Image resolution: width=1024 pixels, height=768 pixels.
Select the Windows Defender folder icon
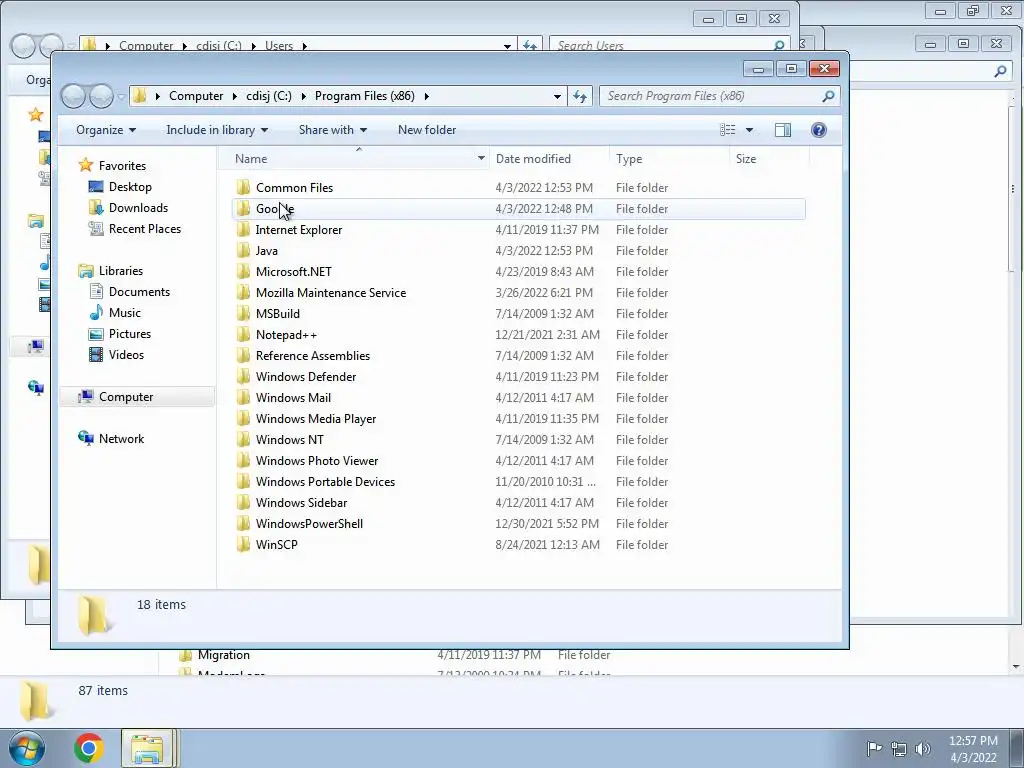coord(243,377)
